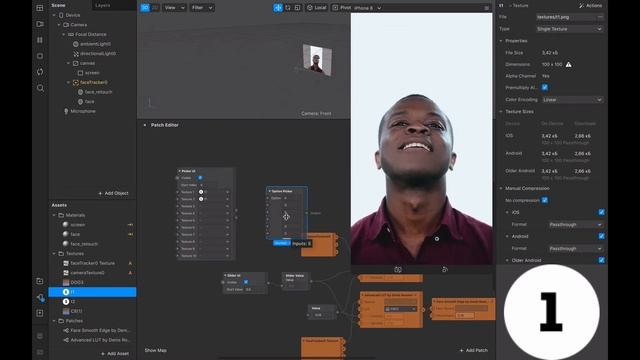Image resolution: width=640 pixels, height=360 pixels.
Task: Click the restart/refresh icon in left toolbar
Action: pyautogui.click(x=40, y=72)
